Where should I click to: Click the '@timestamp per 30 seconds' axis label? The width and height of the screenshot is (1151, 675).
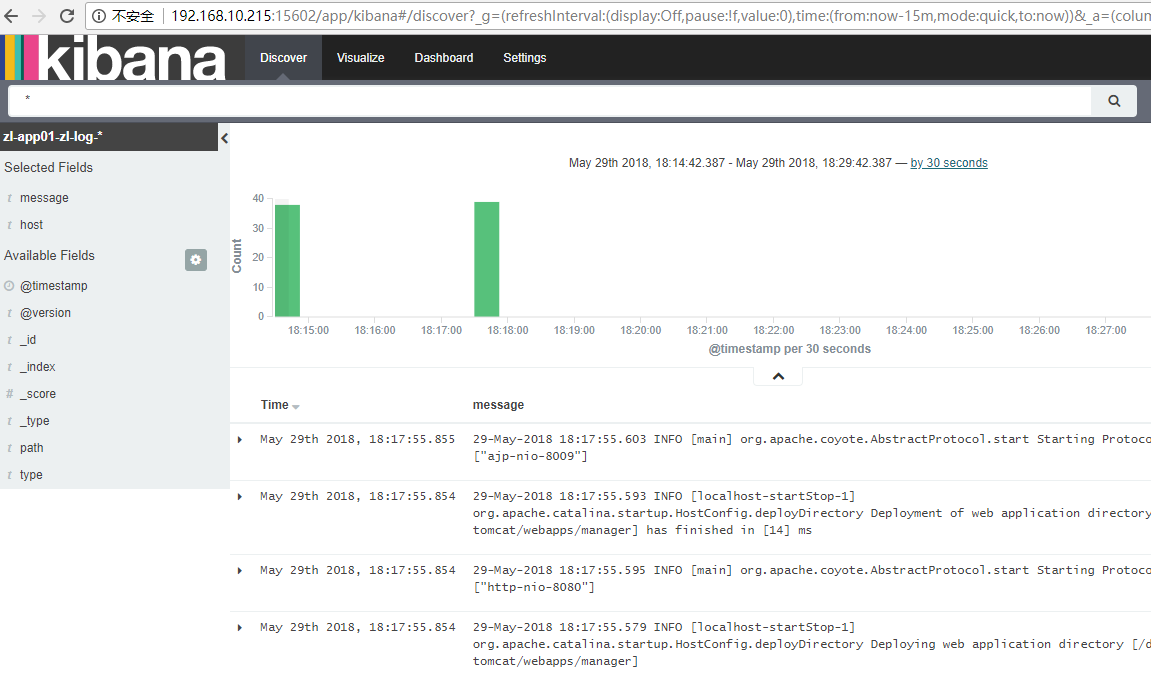[790, 349]
